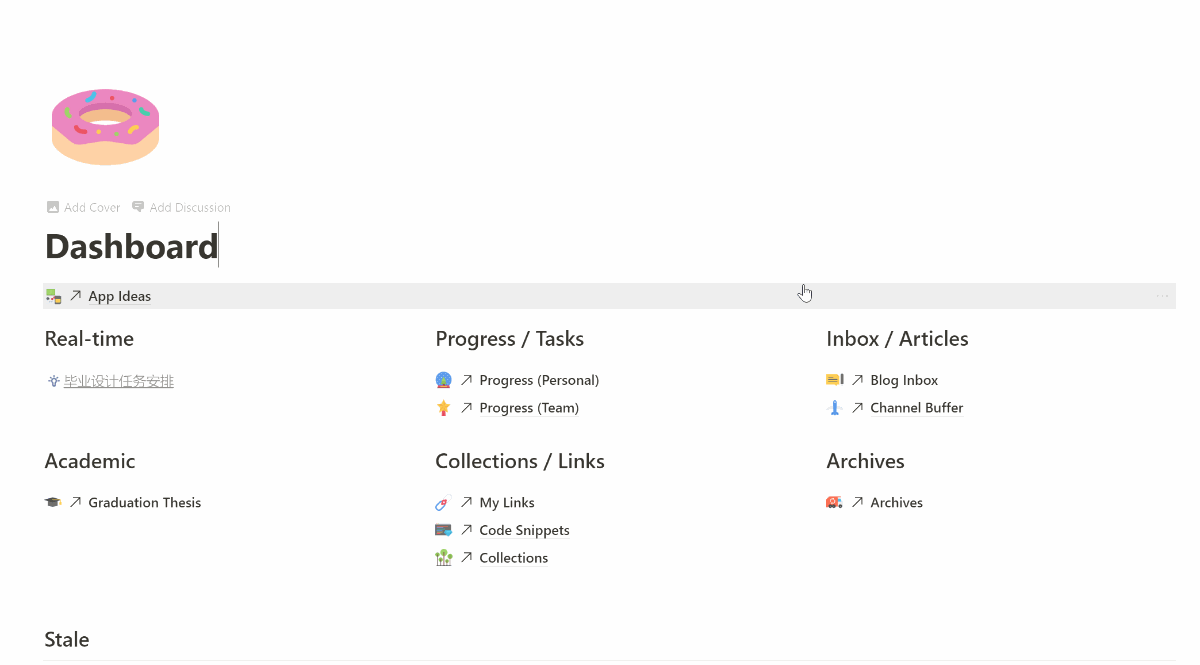The height and width of the screenshot is (665, 1200).
Task: Click the Add Discussion speech bubble icon
Action: click(138, 207)
